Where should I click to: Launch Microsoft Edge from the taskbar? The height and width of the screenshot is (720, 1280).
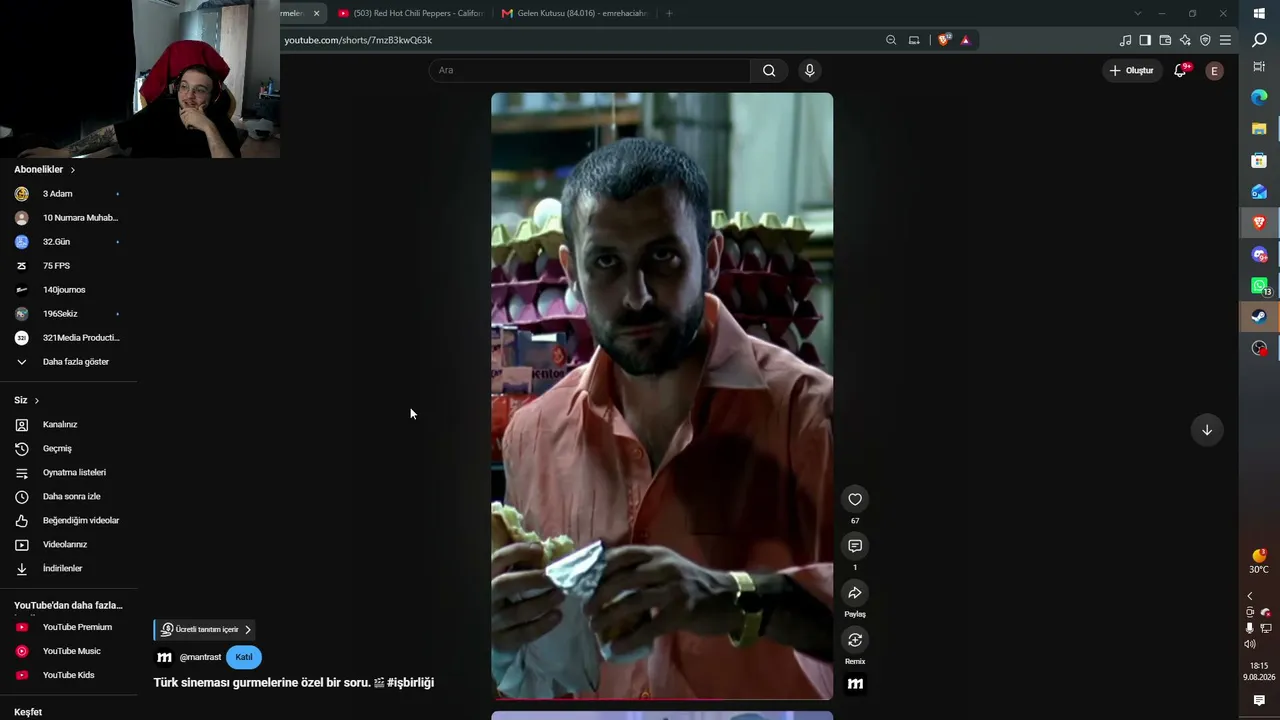click(1259, 97)
